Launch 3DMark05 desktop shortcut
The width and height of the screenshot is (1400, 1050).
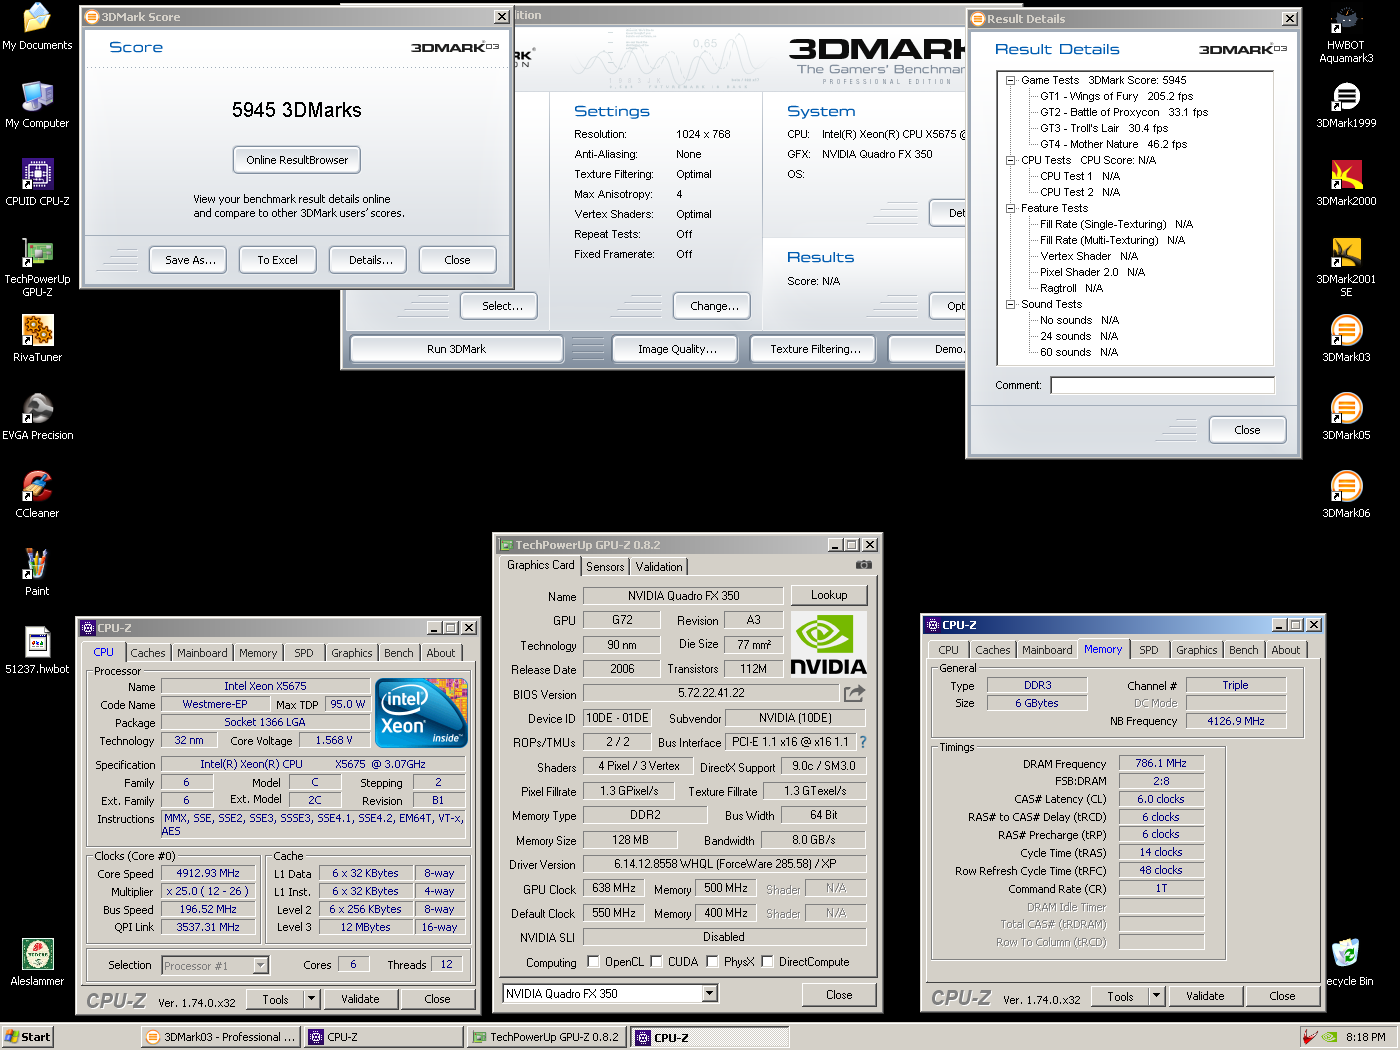point(1346,417)
